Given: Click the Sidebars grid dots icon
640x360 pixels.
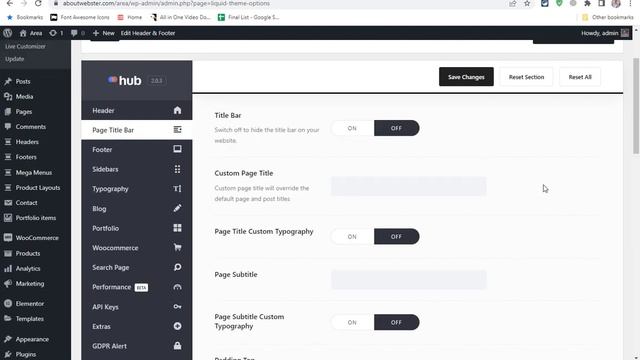Looking at the screenshot, I should click(177, 169).
